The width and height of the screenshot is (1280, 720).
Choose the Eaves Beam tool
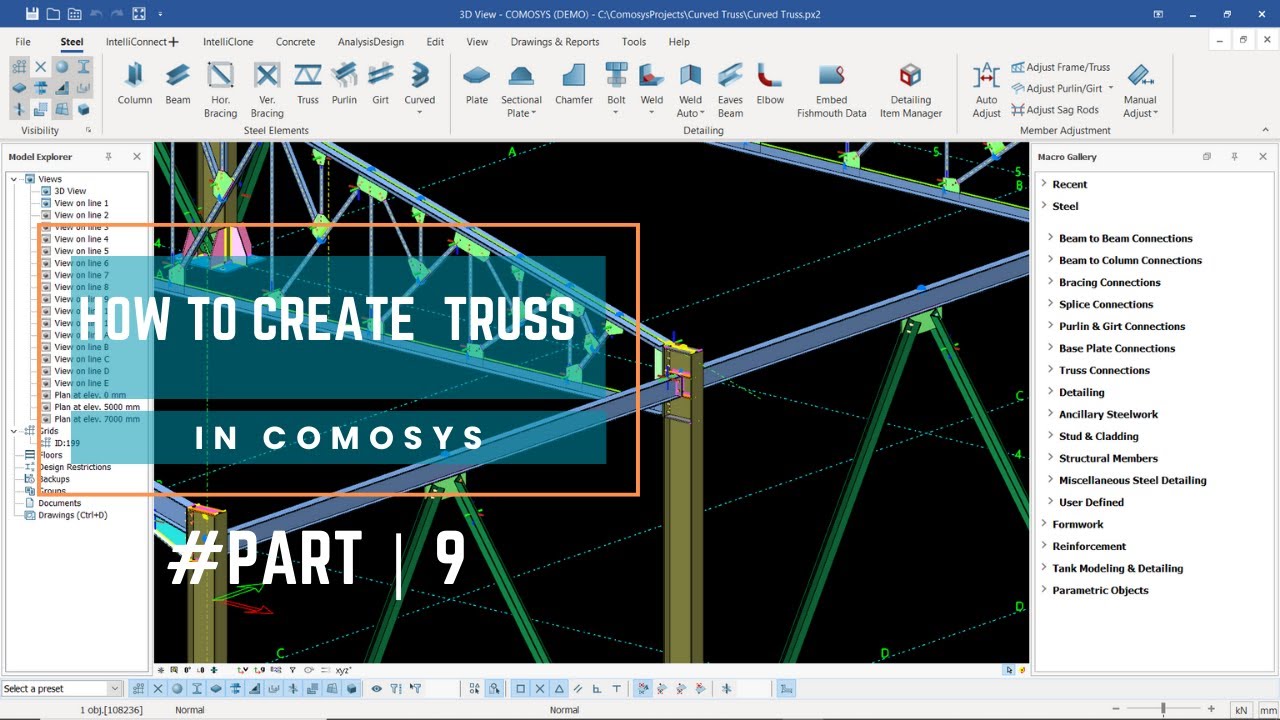pyautogui.click(x=730, y=90)
